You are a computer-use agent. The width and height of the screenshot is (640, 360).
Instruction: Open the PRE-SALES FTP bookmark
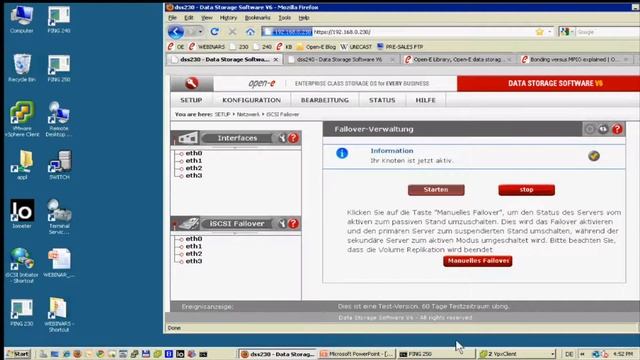[x=400, y=47]
